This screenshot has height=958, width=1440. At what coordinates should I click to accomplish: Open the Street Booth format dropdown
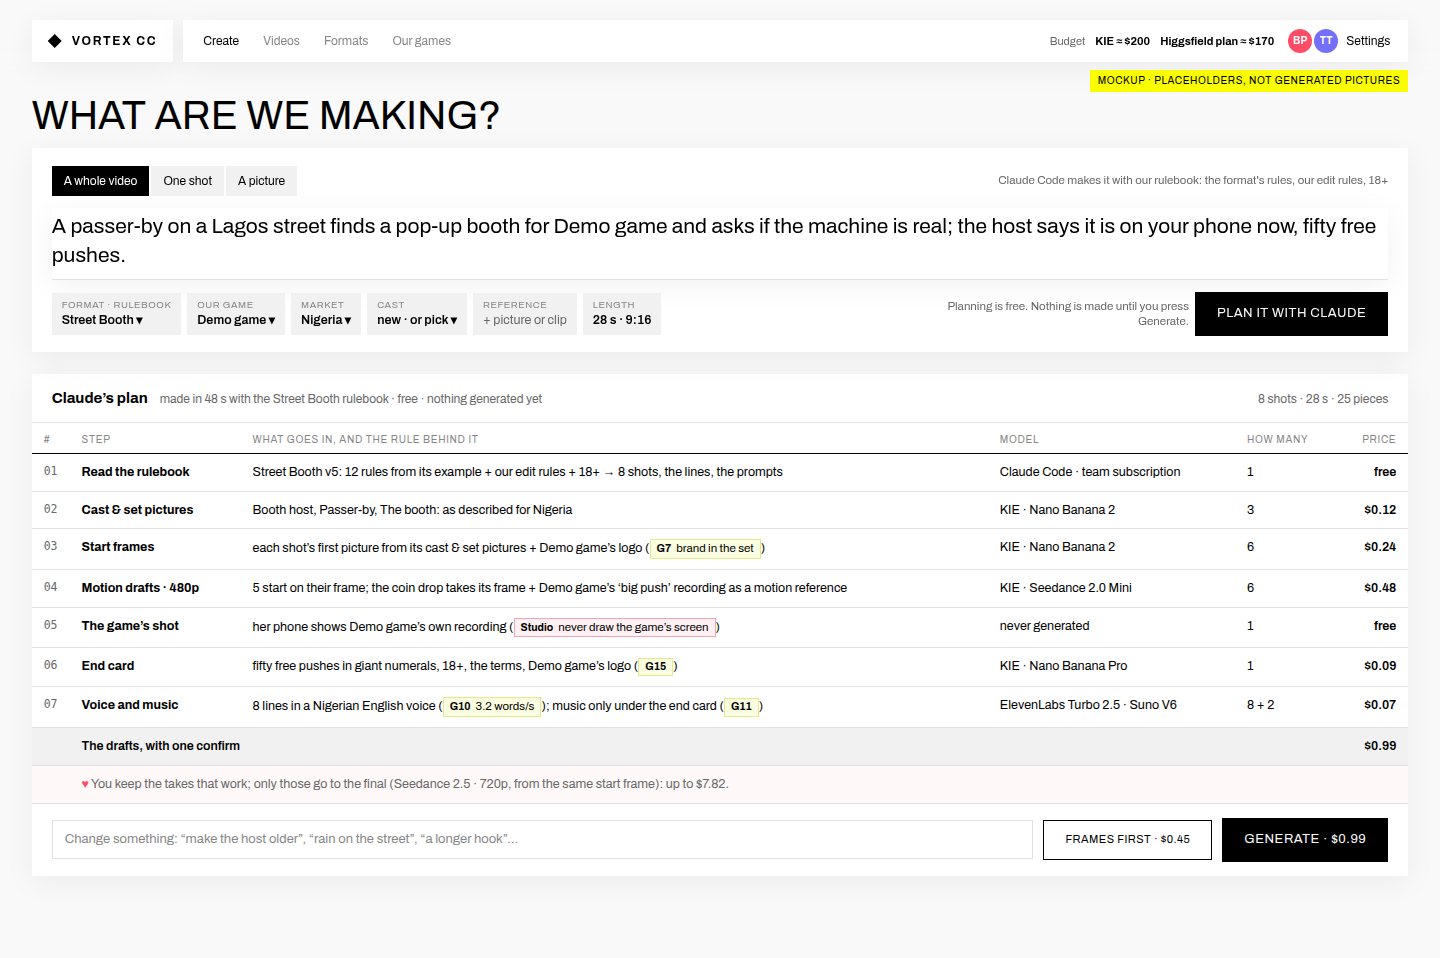(x=116, y=313)
